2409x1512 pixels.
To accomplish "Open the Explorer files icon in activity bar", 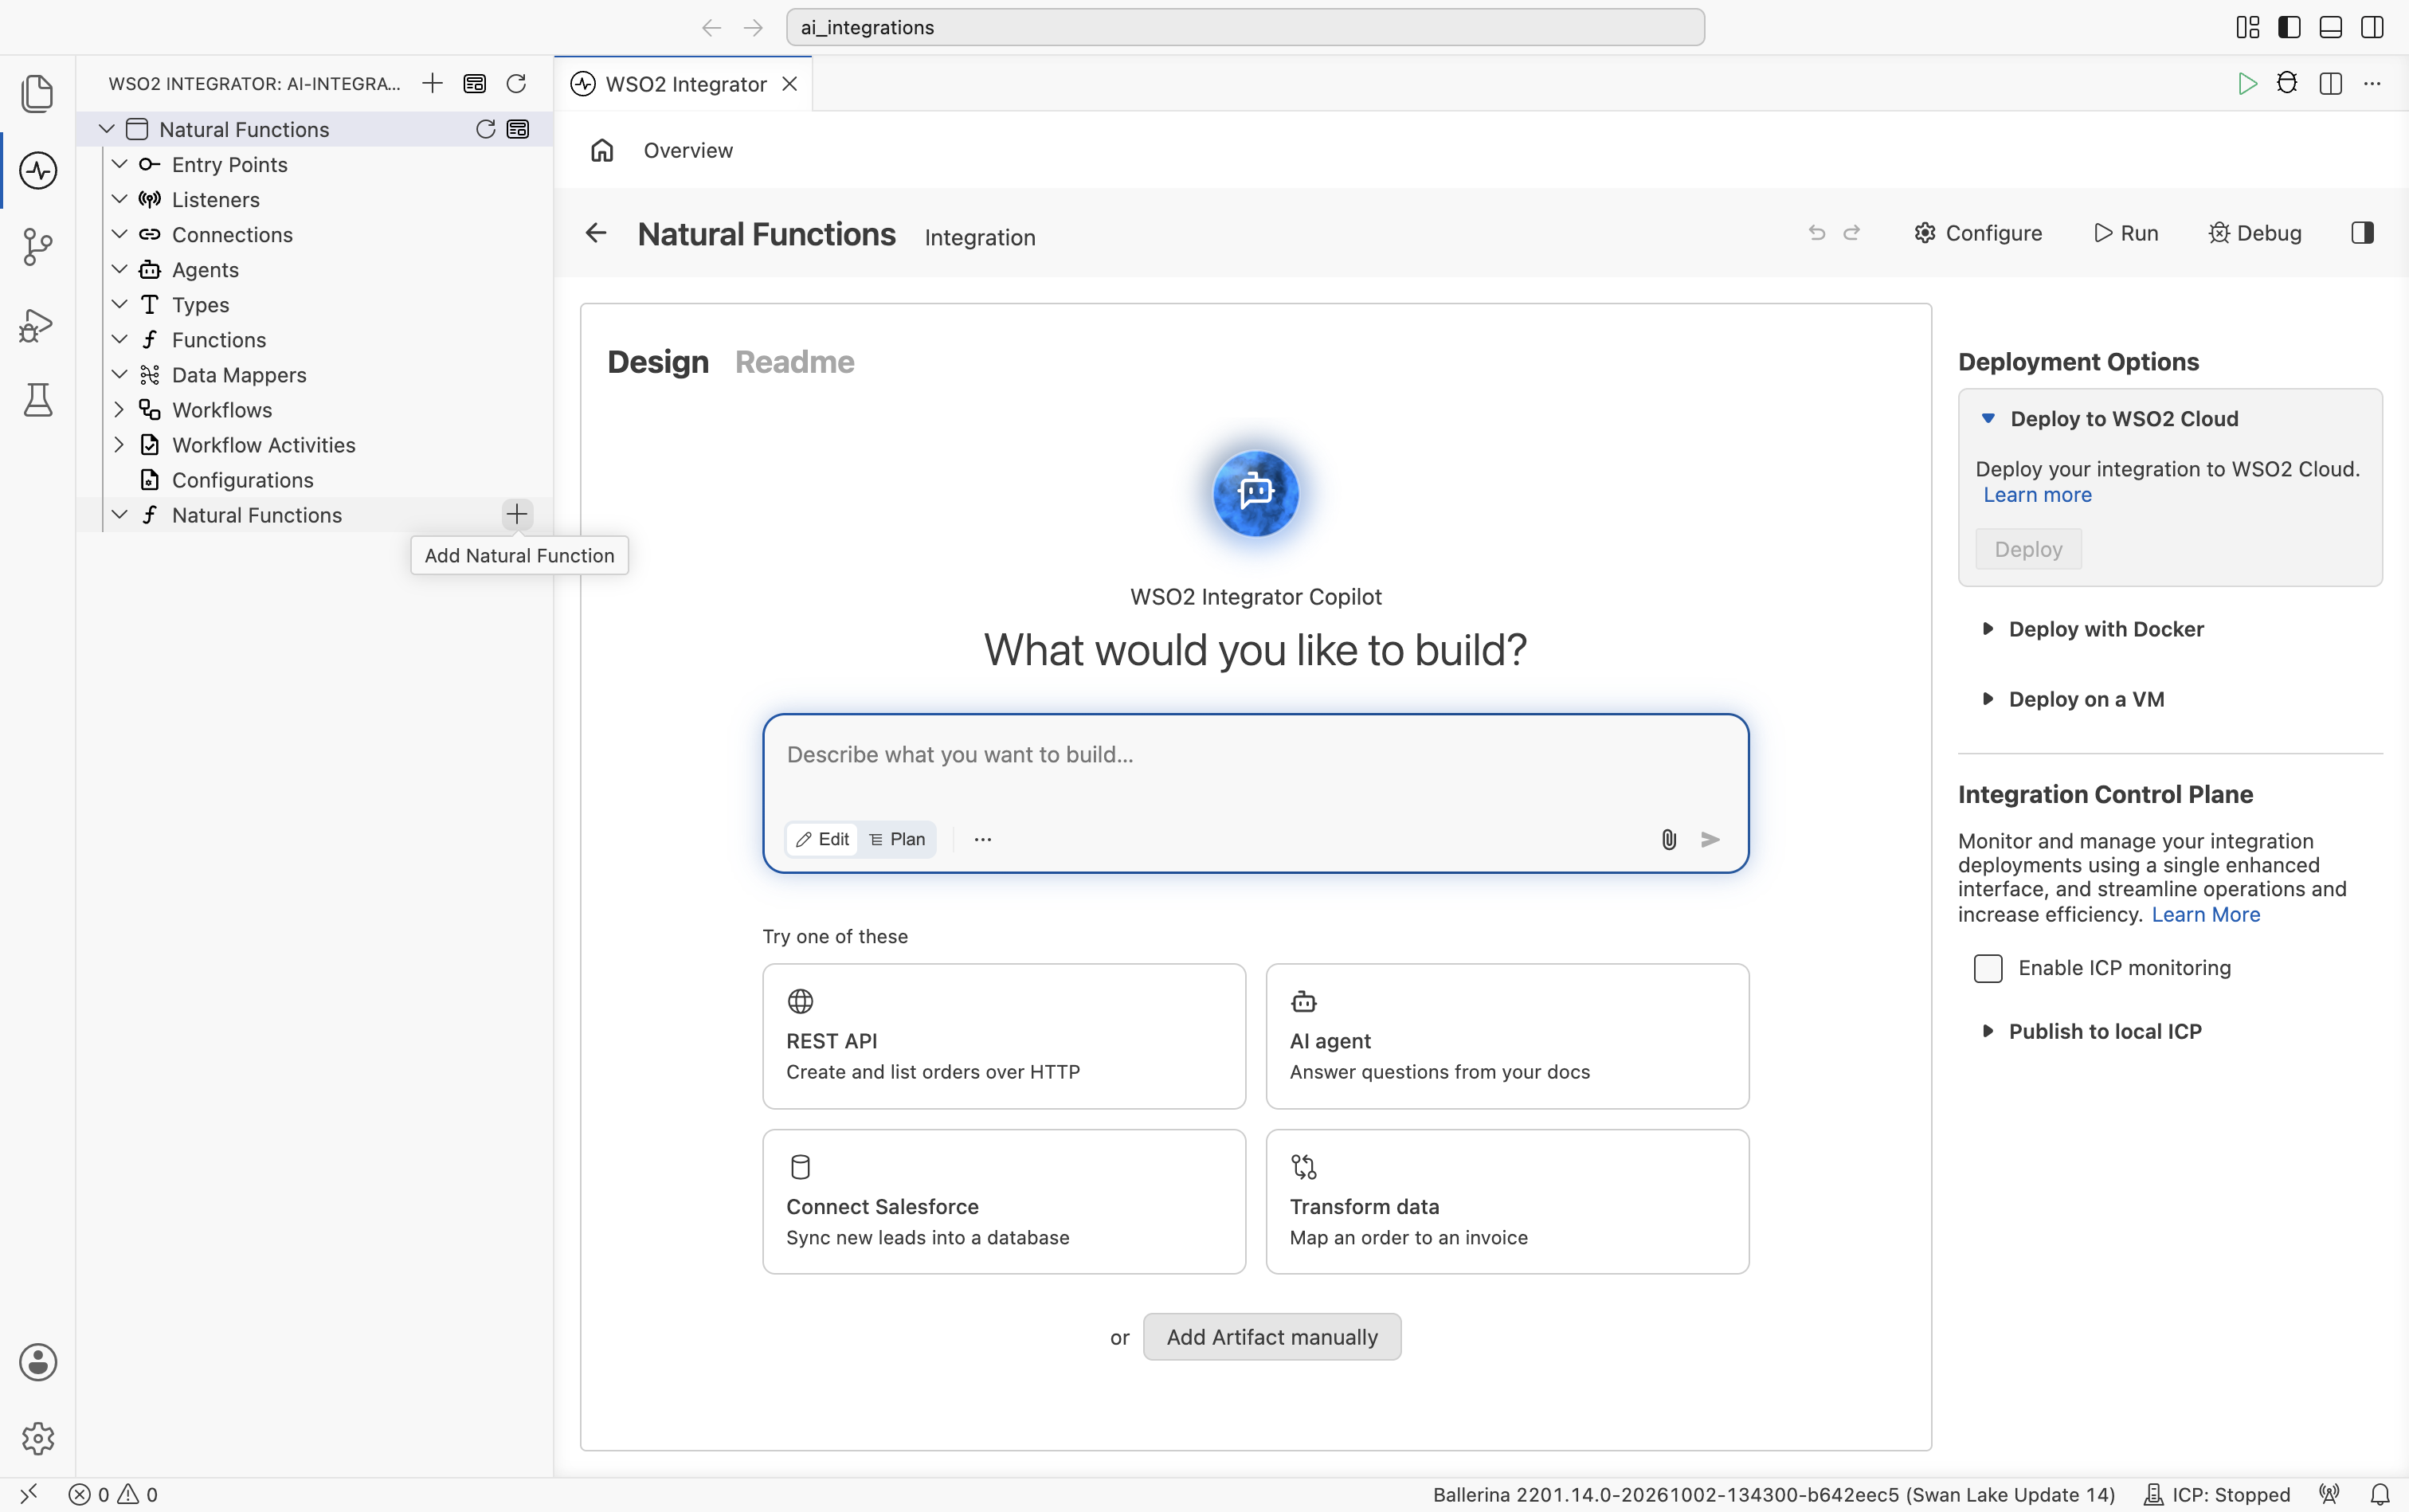I will click(x=37, y=94).
